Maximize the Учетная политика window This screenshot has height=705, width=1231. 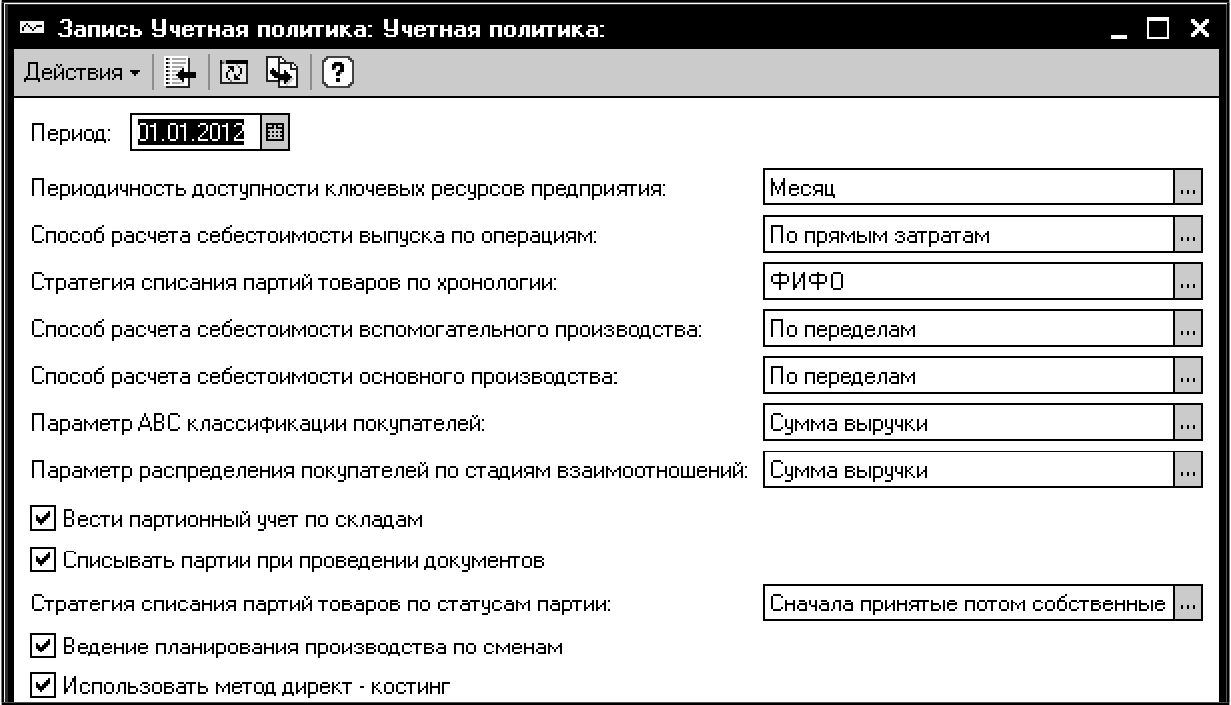coord(1159,31)
